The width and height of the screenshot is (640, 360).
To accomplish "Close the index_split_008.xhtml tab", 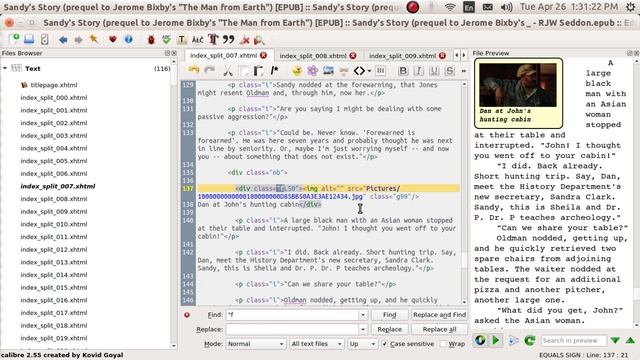I will (353, 55).
